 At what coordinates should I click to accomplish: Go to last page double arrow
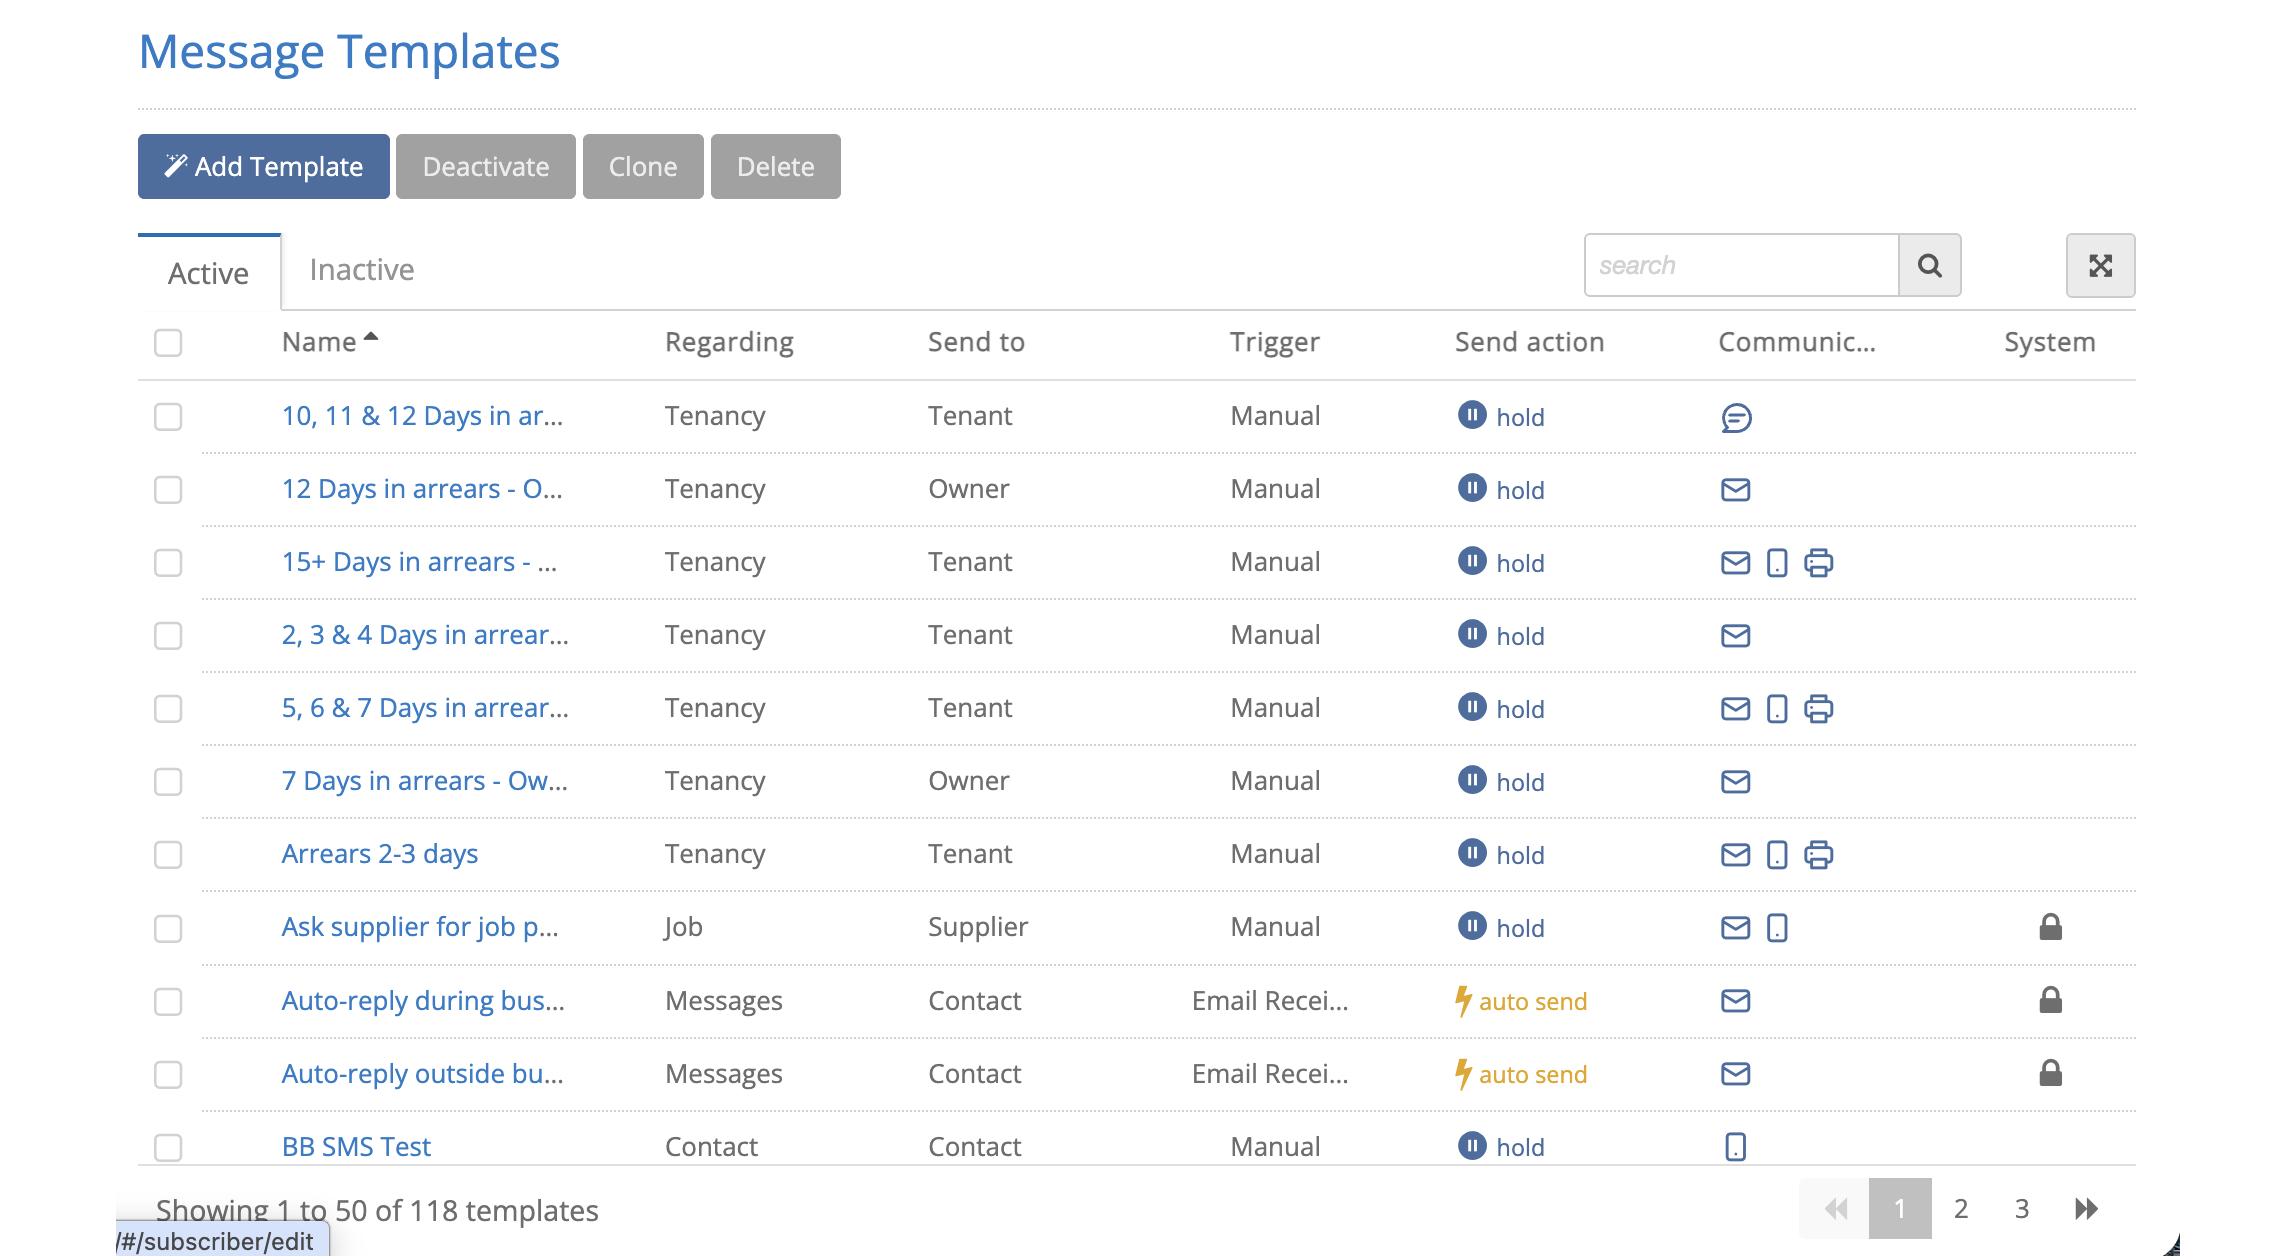2085,1209
